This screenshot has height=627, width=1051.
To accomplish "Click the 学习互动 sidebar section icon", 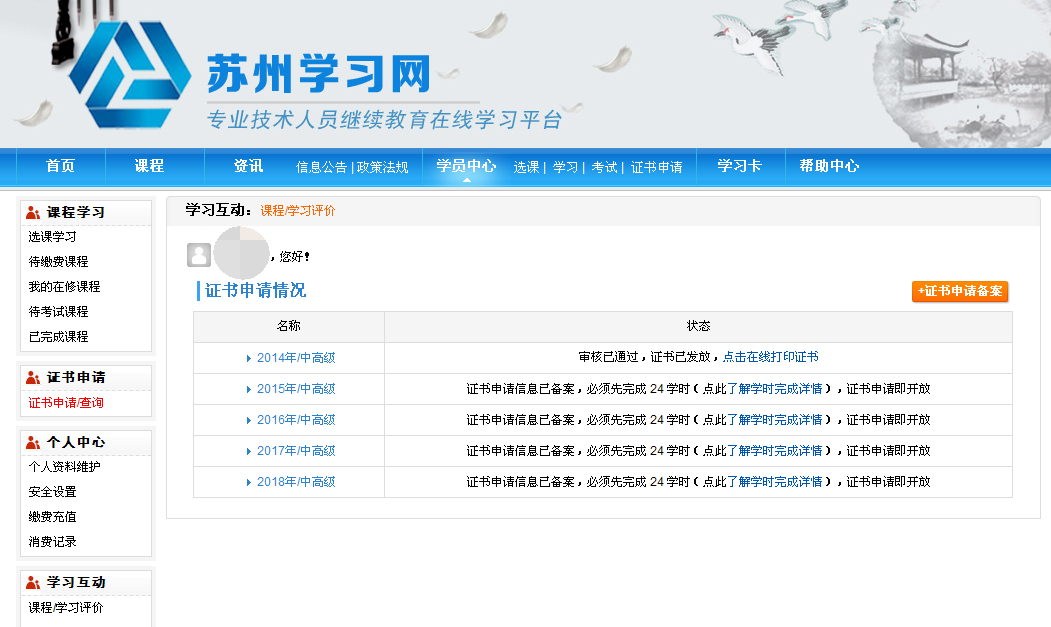I will tap(33, 582).
